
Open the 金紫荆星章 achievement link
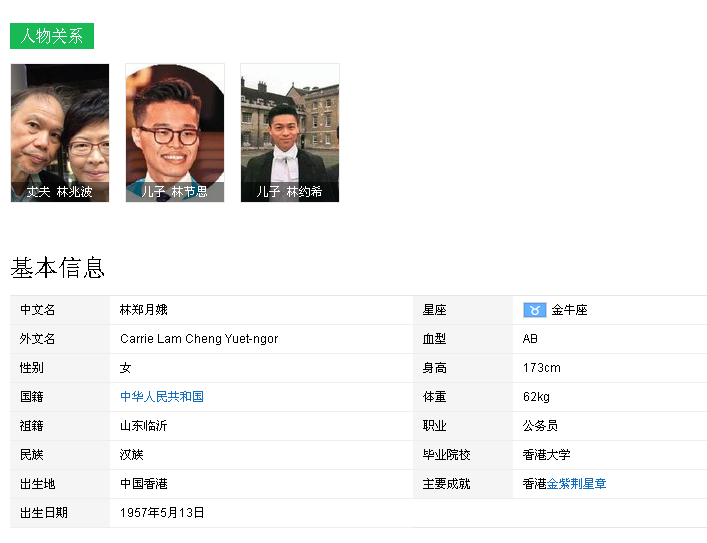[x=576, y=484]
